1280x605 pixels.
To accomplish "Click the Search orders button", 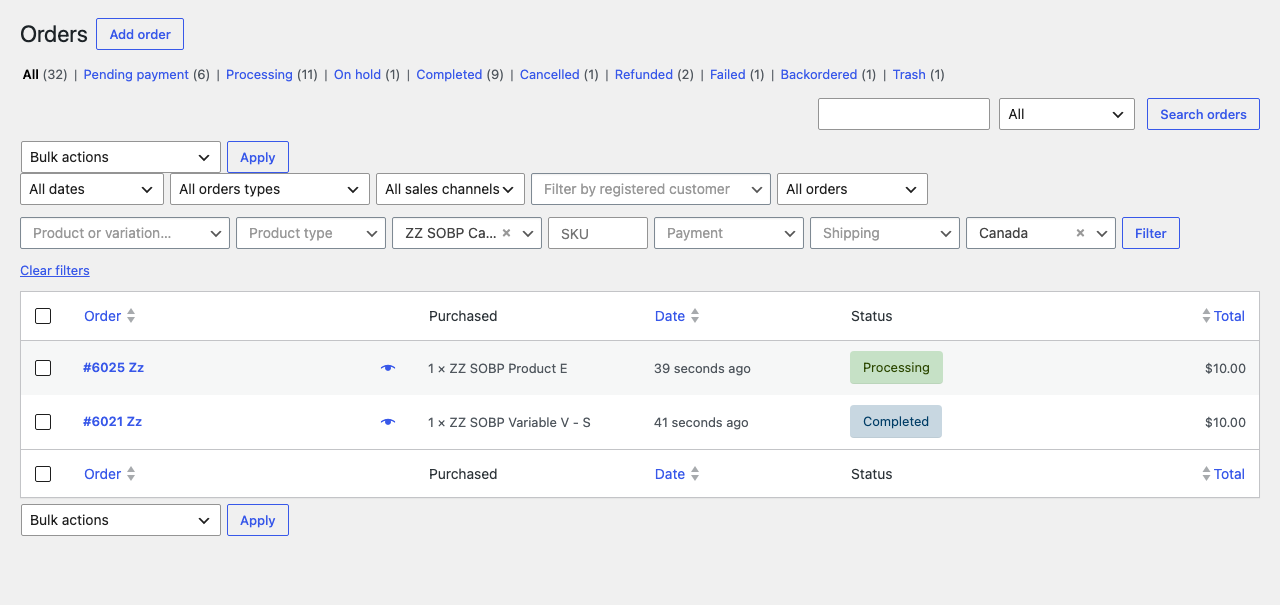I will click(x=1203, y=114).
